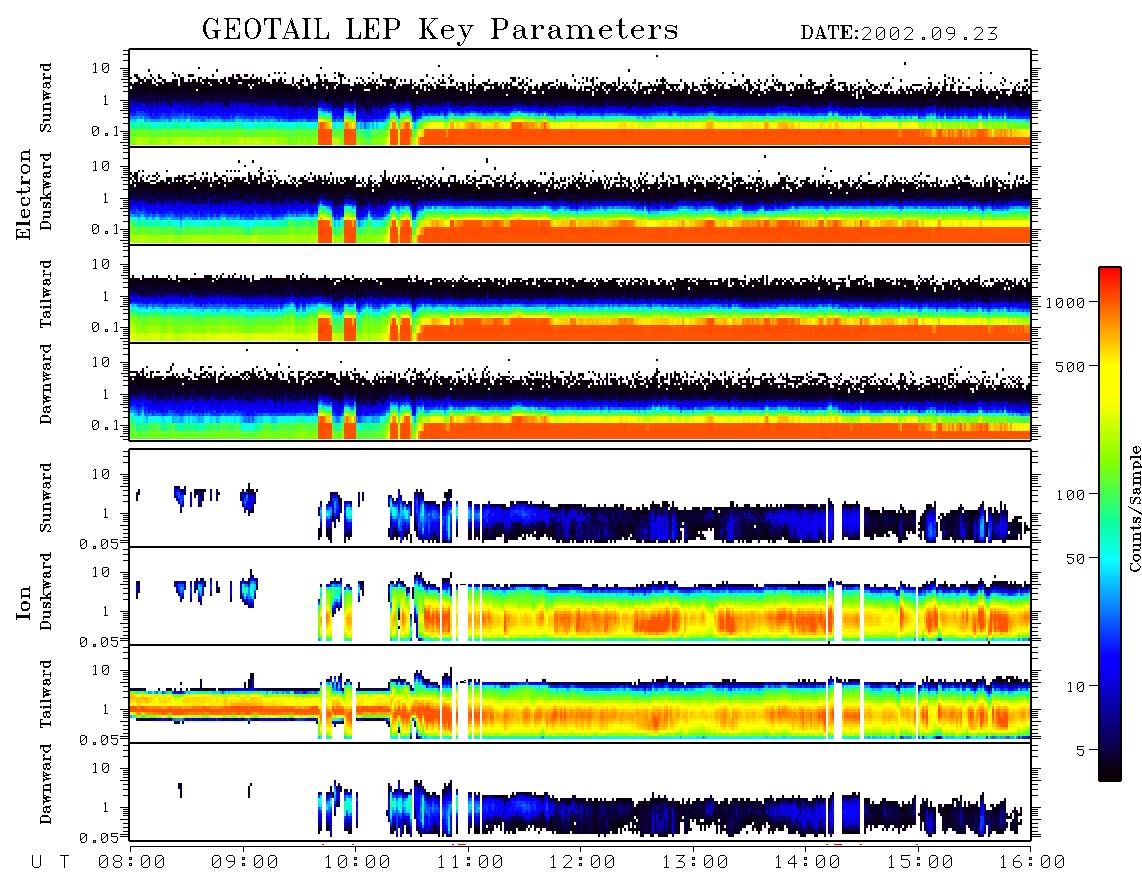Click the "500" colorbar tick label
This screenshot has height=880, width=1142.
[x=1070, y=366]
